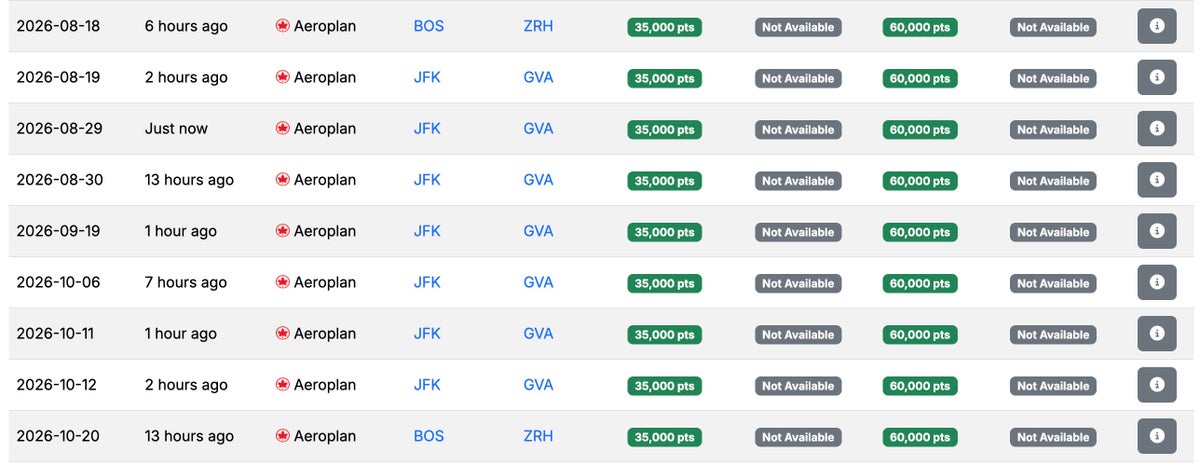
Task: Follow GVA link on 2026-09-19 row
Action: (538, 231)
